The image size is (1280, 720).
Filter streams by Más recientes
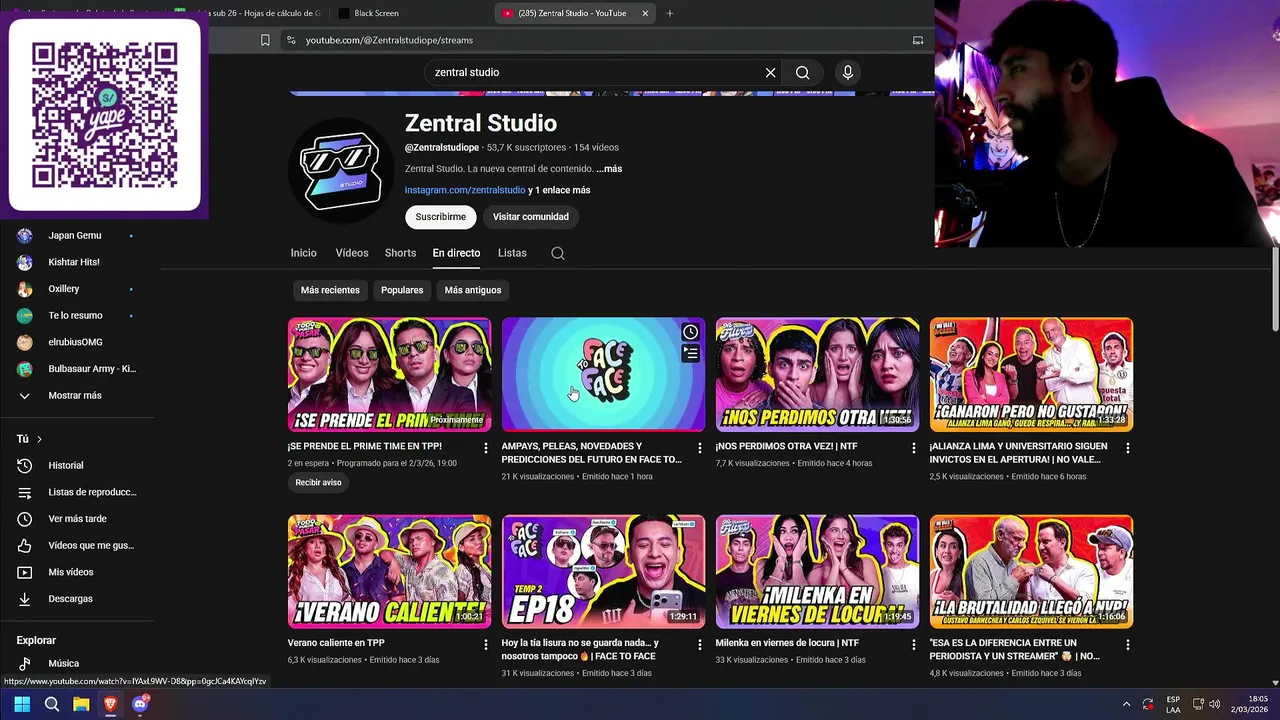click(x=330, y=290)
